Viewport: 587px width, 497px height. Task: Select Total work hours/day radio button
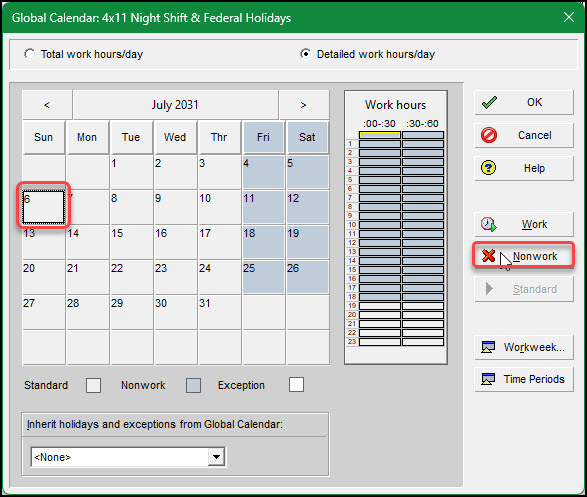point(30,54)
